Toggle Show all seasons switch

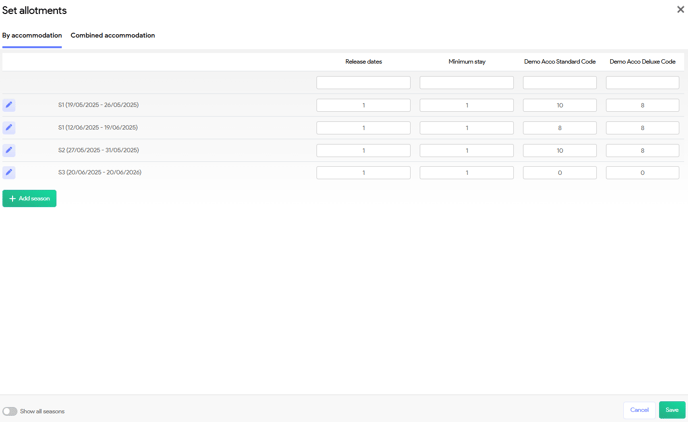pyautogui.click(x=10, y=411)
